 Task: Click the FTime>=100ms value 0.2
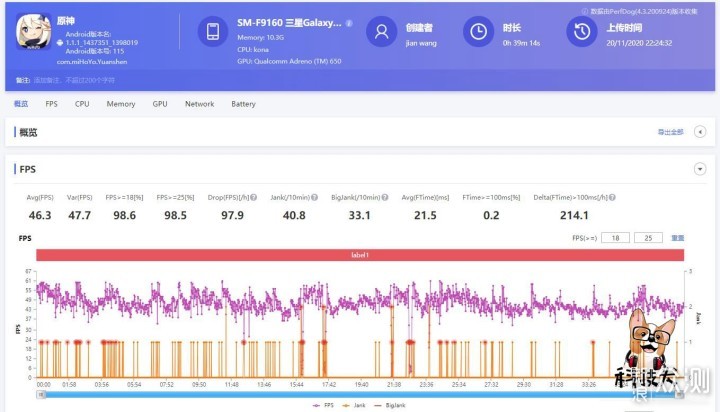[x=491, y=215]
